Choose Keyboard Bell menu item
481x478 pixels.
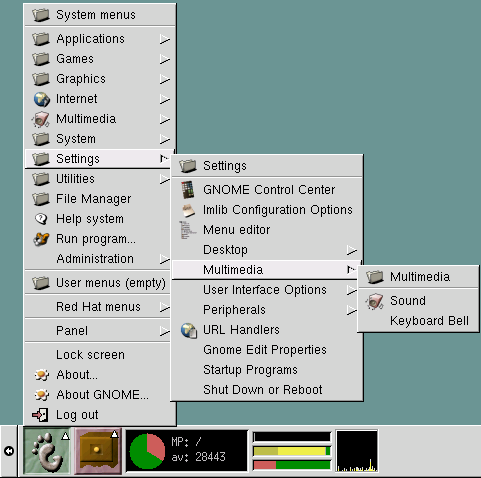(418, 321)
